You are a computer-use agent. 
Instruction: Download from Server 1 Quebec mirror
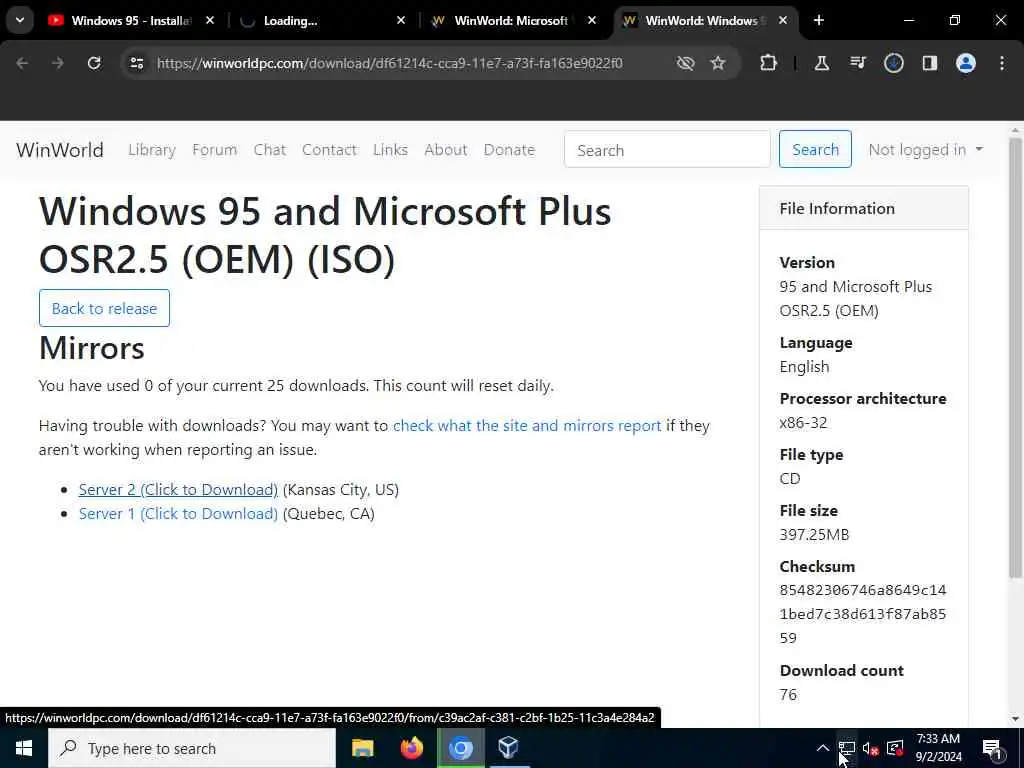point(178,514)
